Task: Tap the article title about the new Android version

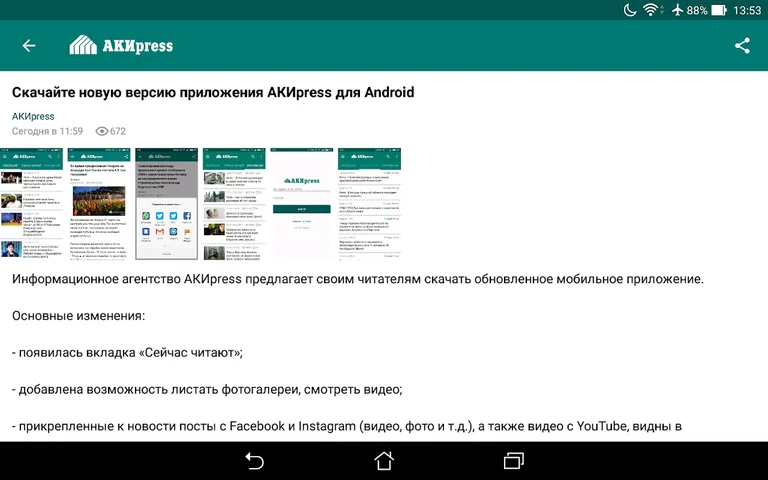Action: (213, 92)
